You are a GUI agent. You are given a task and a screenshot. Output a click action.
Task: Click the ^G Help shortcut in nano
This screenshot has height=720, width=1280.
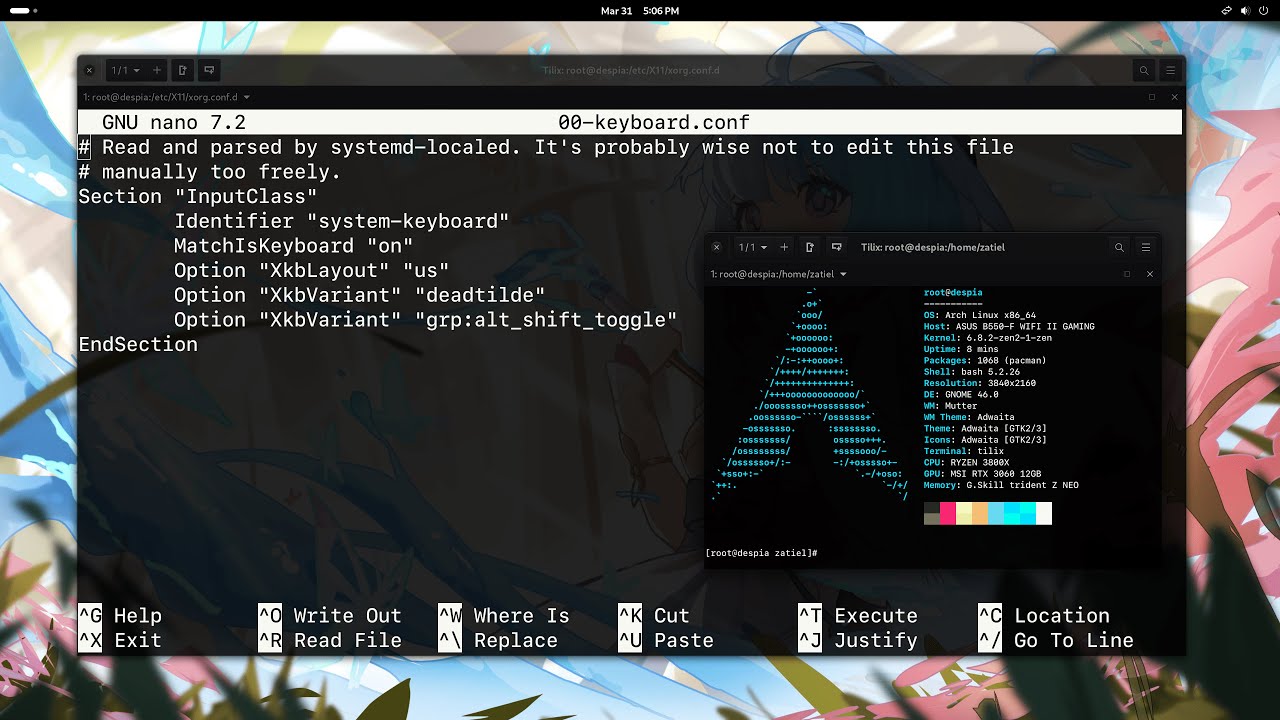point(120,616)
